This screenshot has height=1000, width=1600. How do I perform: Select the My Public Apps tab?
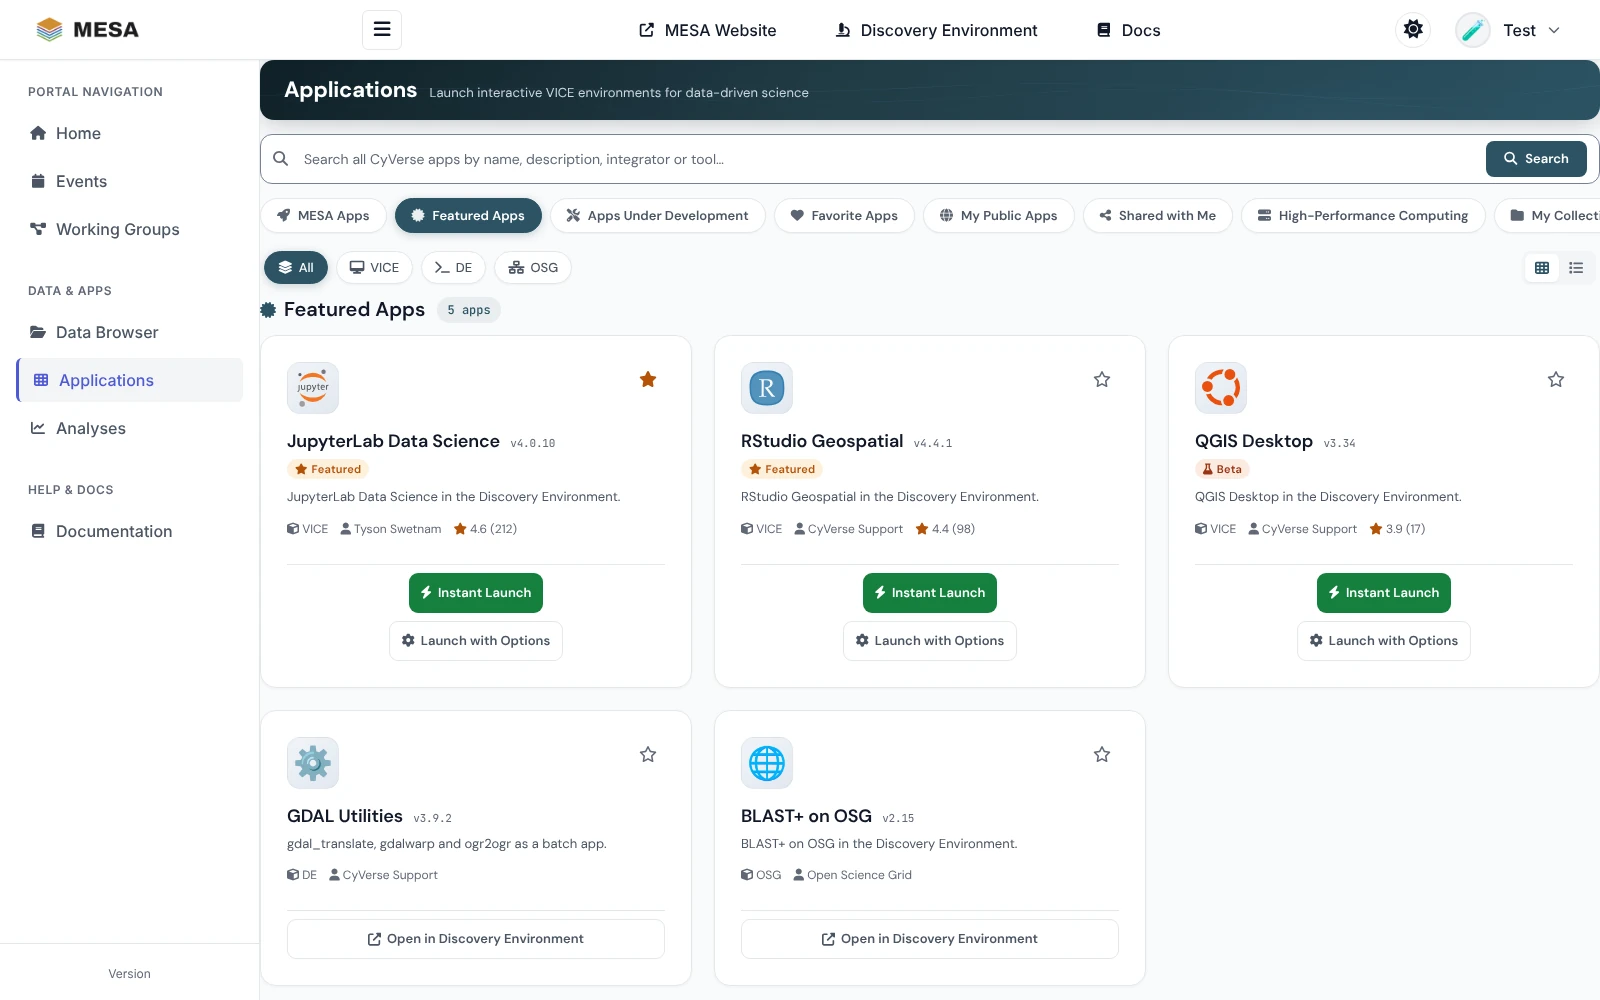[x=998, y=216]
